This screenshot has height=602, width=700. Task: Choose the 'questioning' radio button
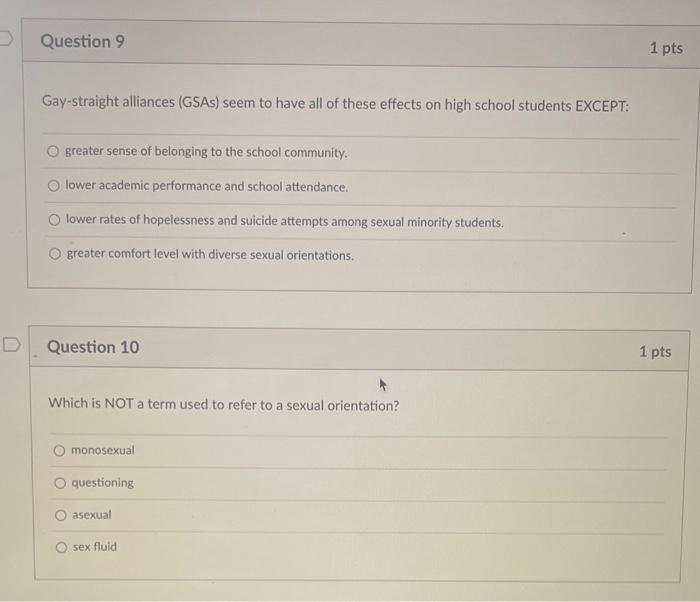(x=60, y=483)
